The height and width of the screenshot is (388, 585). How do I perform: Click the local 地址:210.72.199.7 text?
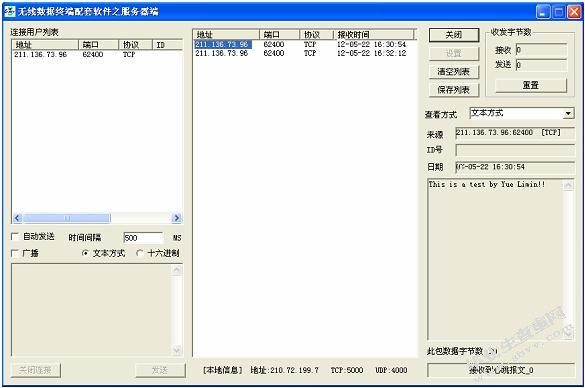point(284,370)
